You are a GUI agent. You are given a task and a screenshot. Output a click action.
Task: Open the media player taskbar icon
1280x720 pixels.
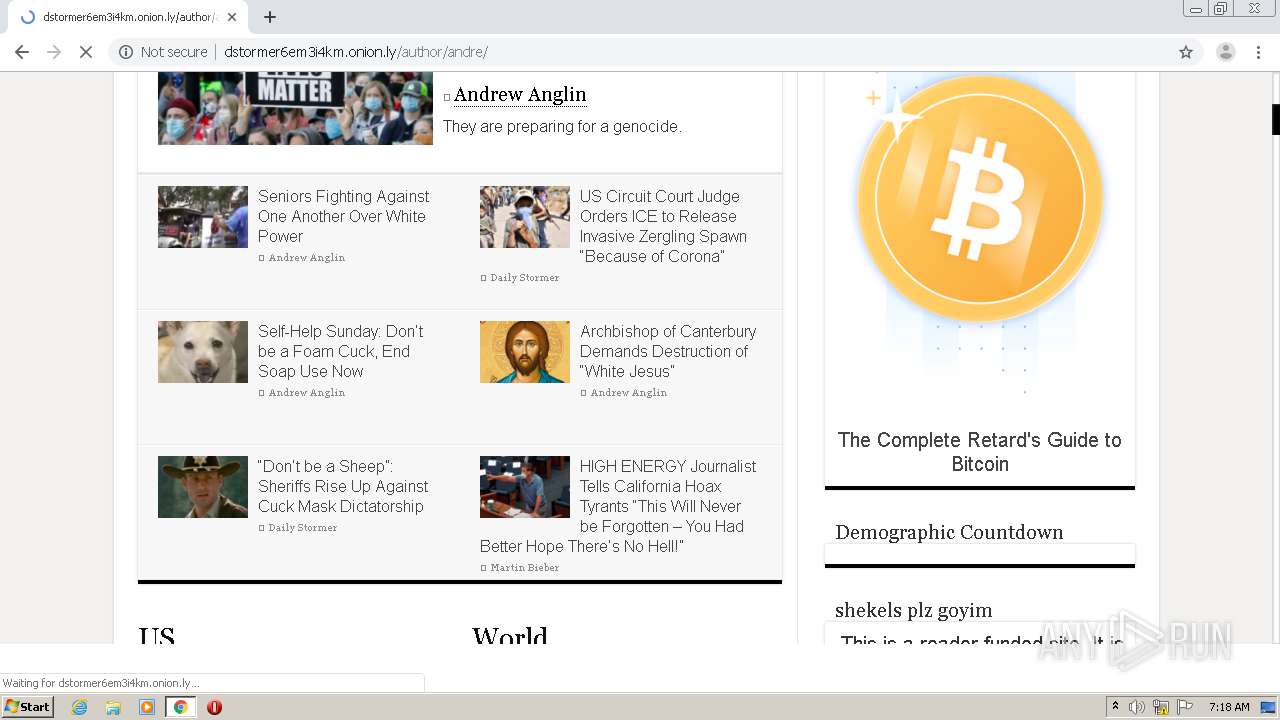(x=147, y=707)
